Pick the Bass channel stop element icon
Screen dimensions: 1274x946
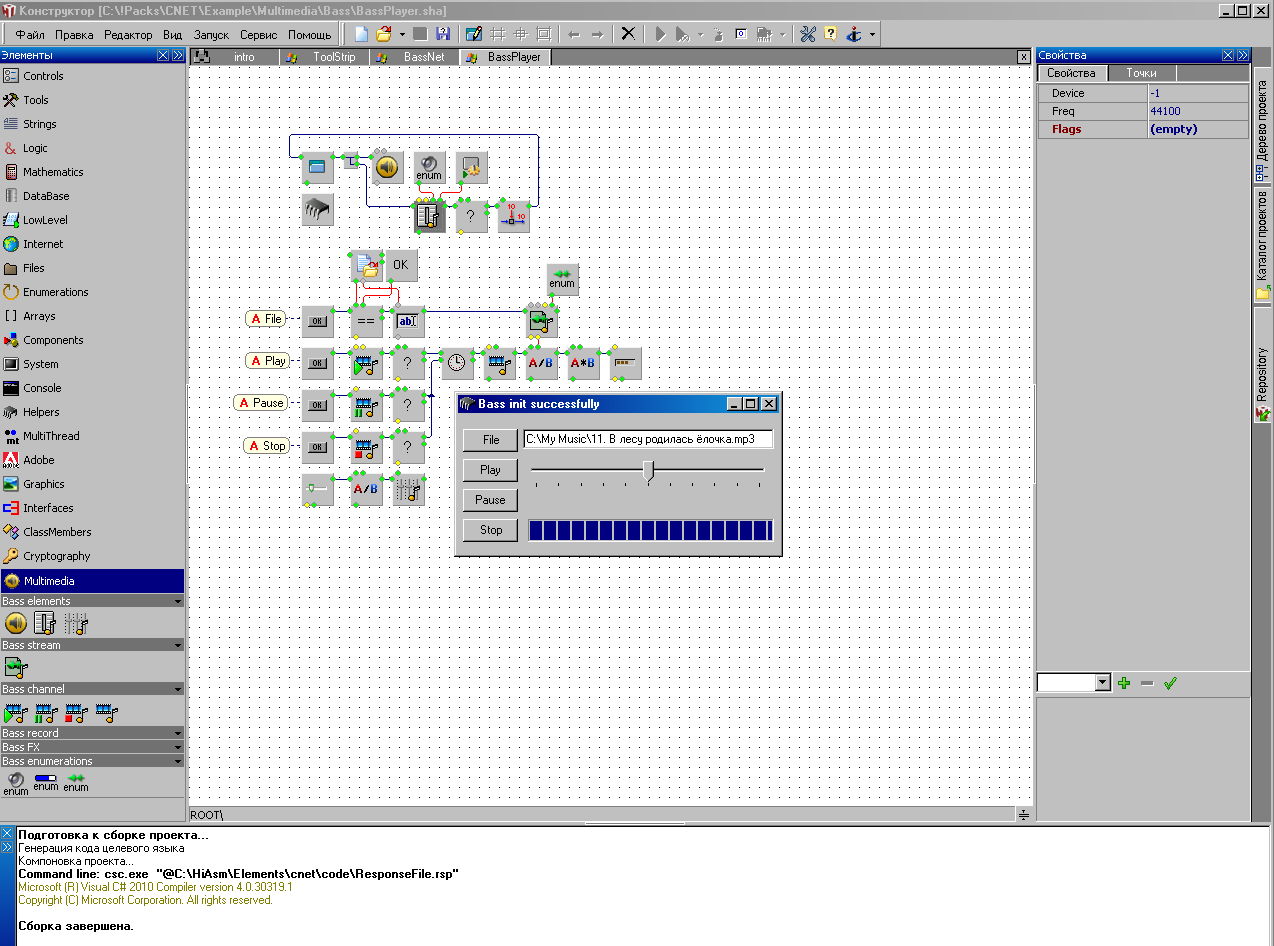pos(75,713)
